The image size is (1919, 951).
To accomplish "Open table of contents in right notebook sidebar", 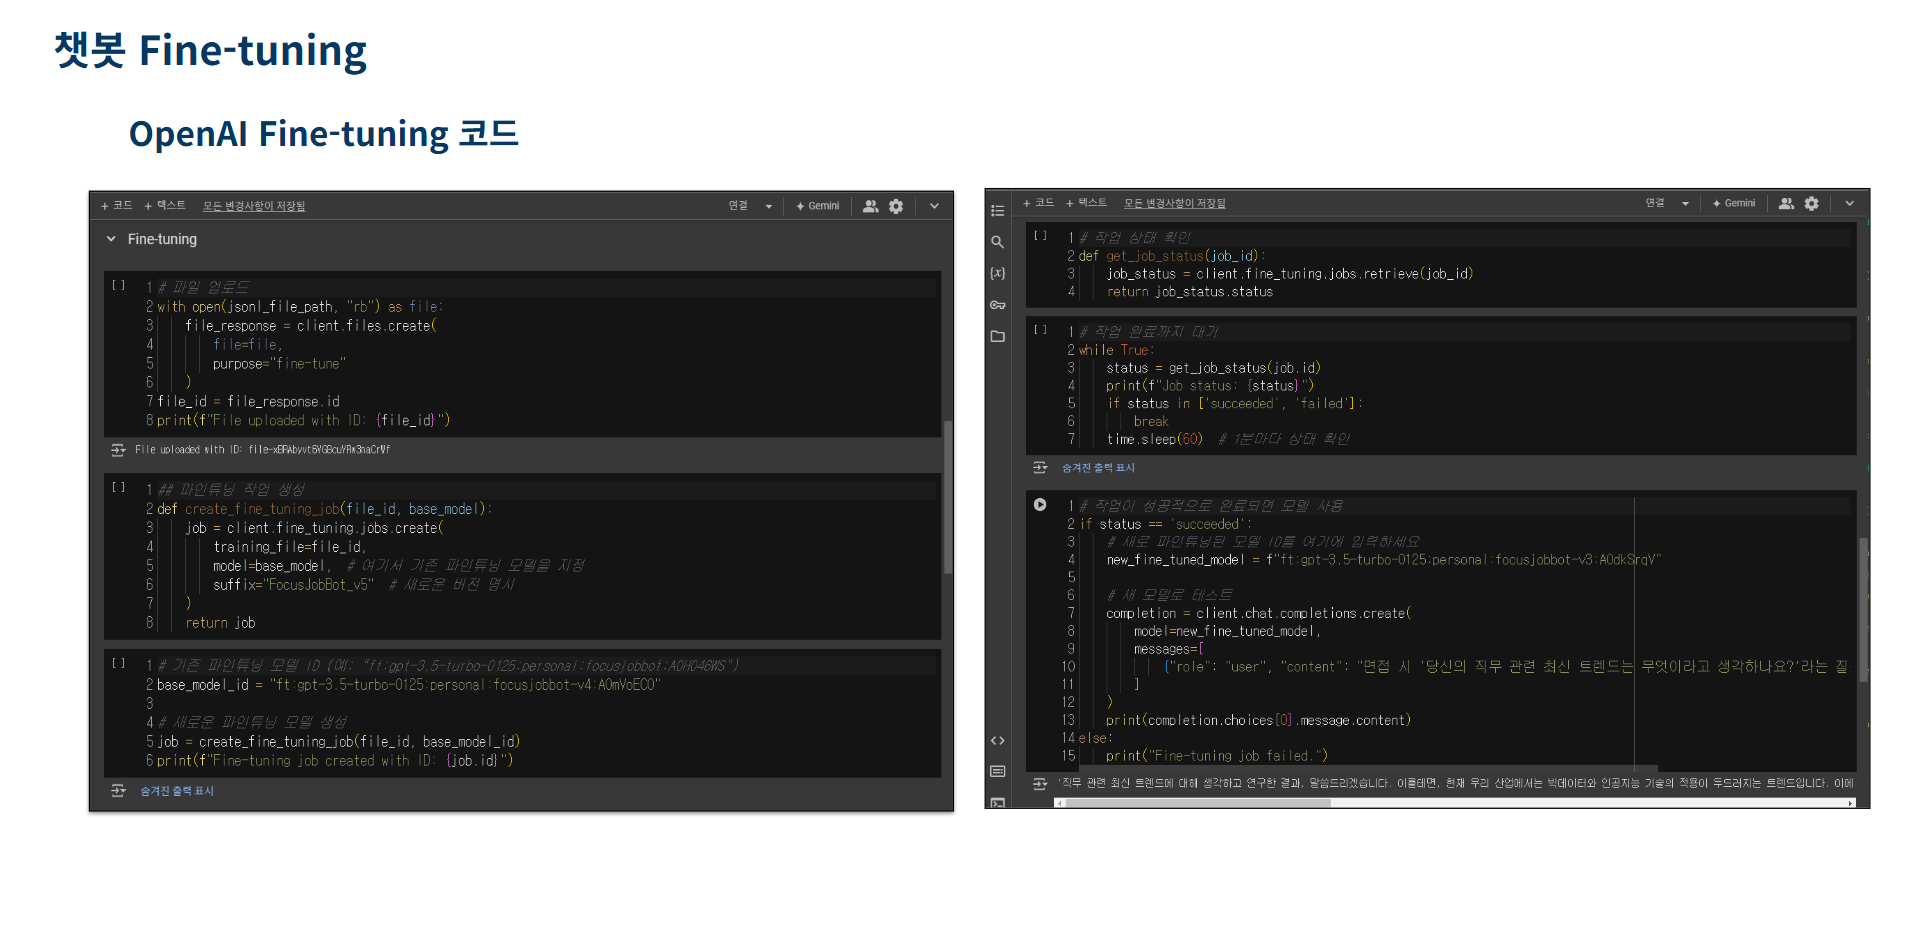I will 997,211.
